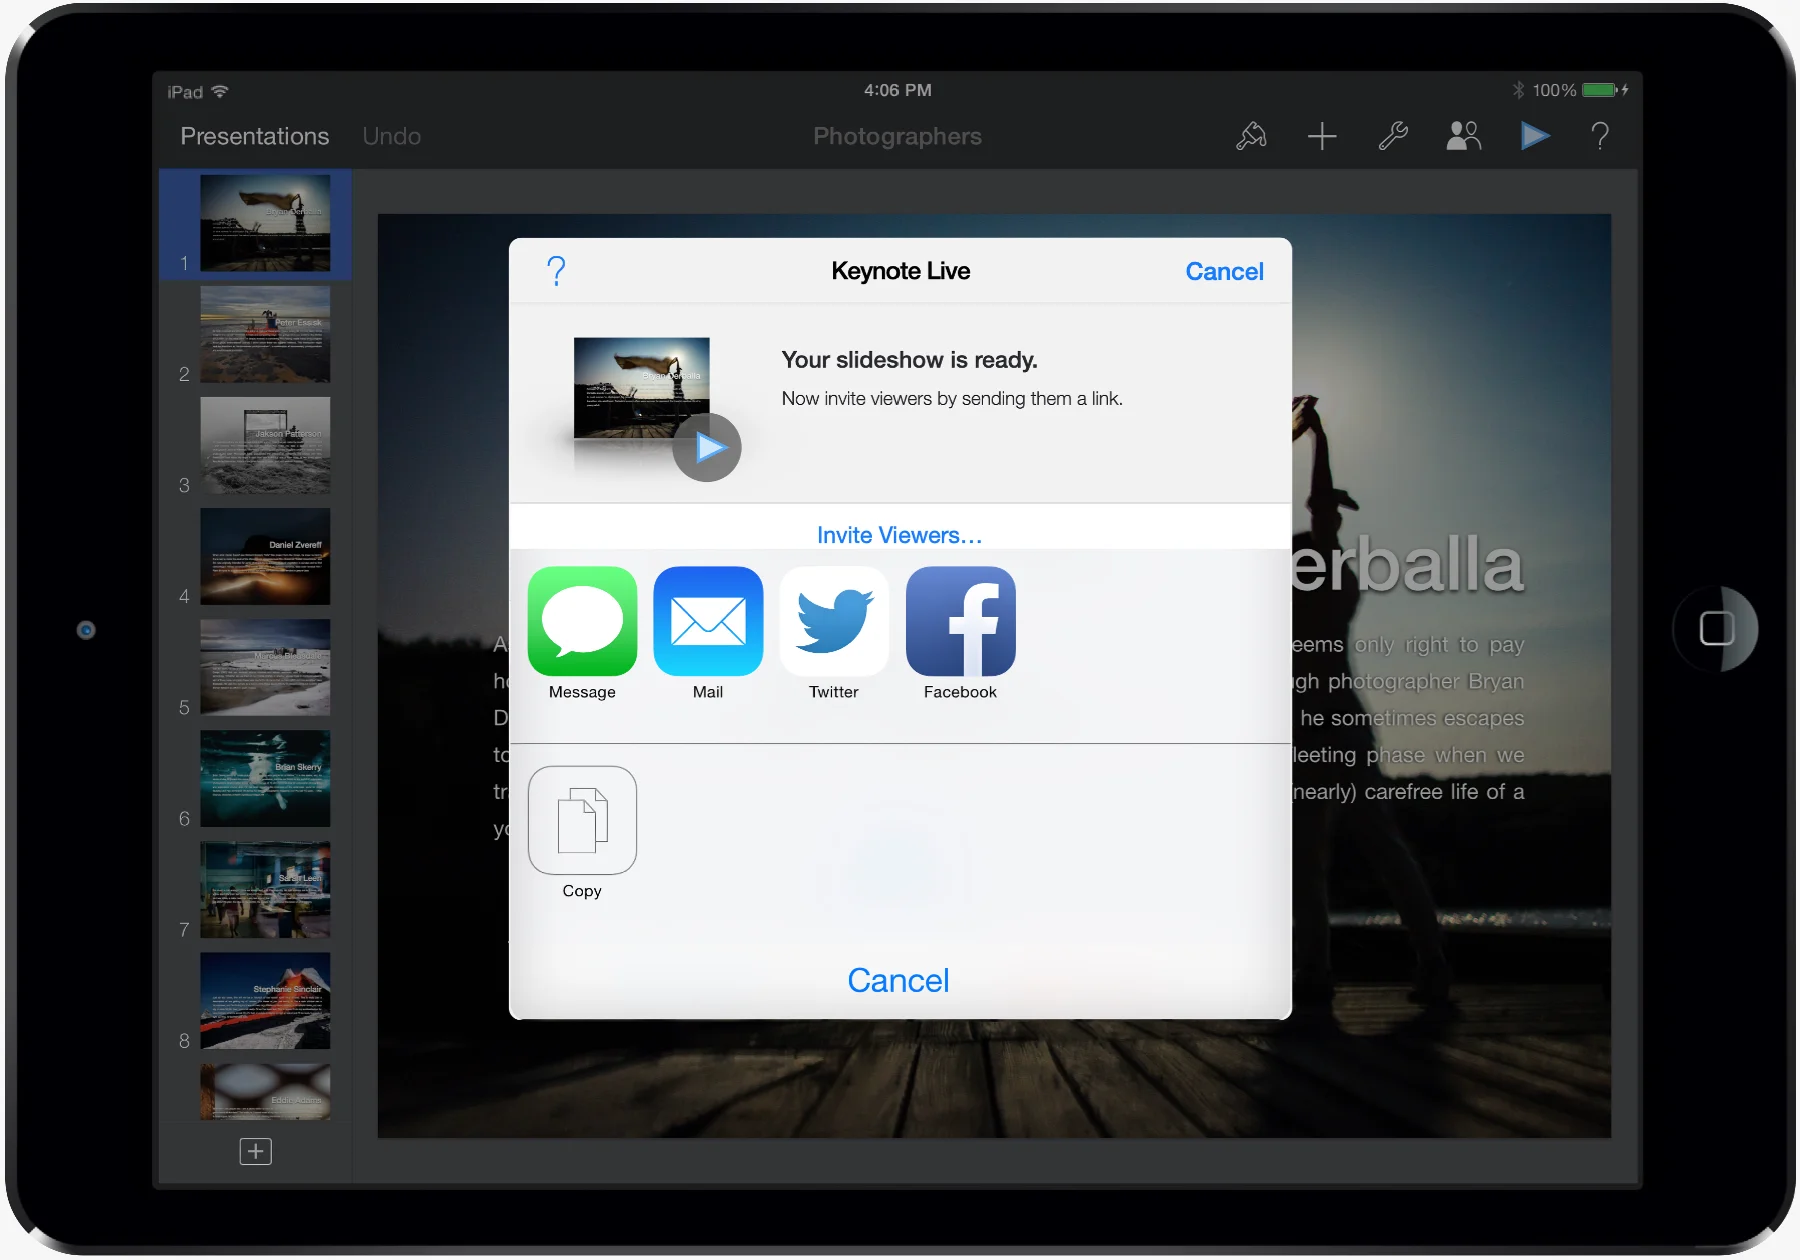The width and height of the screenshot is (1800, 1260).
Task: Open the Format paintbrush tool
Action: (x=1251, y=136)
